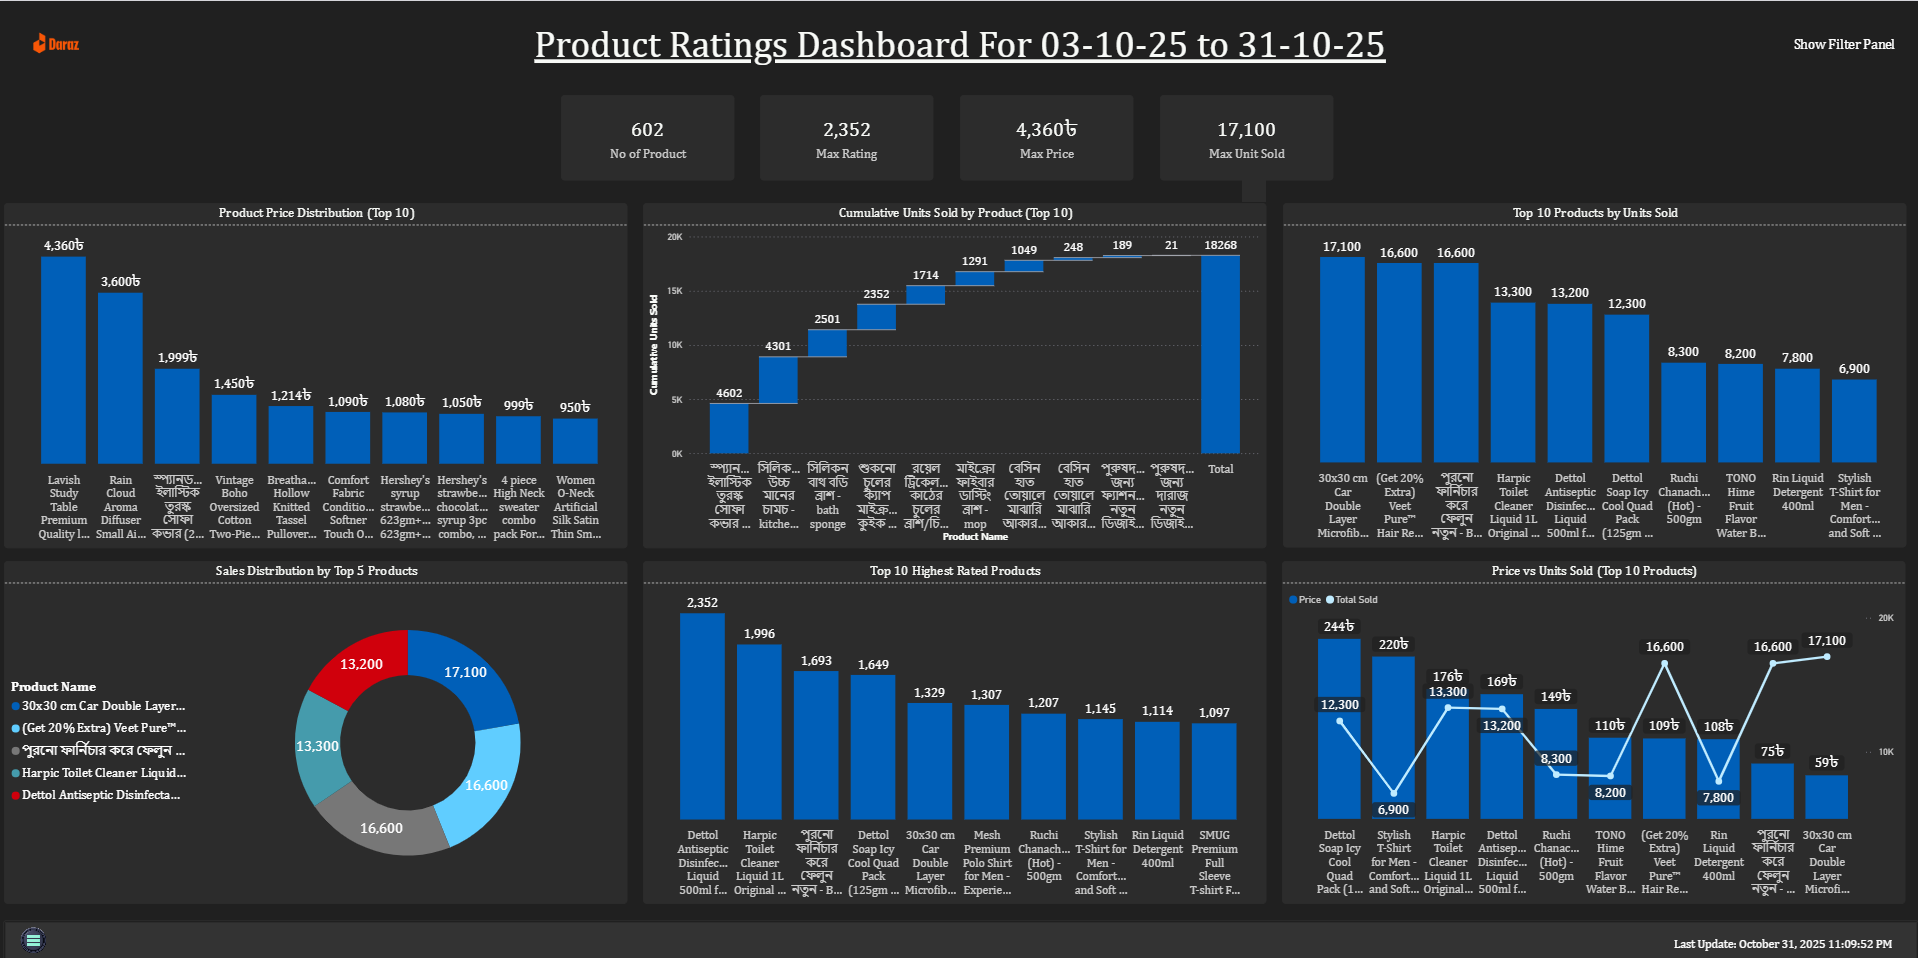Show the Filter Panel
The height and width of the screenshot is (958, 1918).
click(x=1843, y=44)
